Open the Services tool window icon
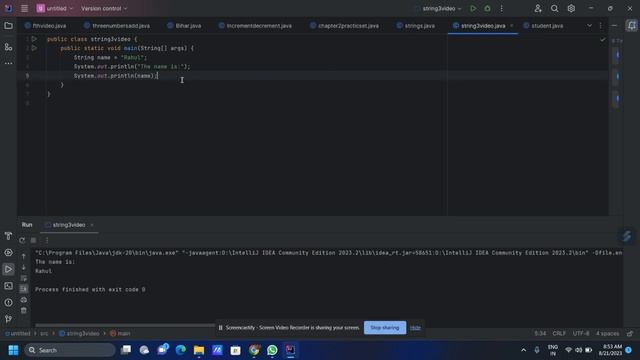Image resolution: width=640 pixels, height=360 pixels. tap(8, 253)
